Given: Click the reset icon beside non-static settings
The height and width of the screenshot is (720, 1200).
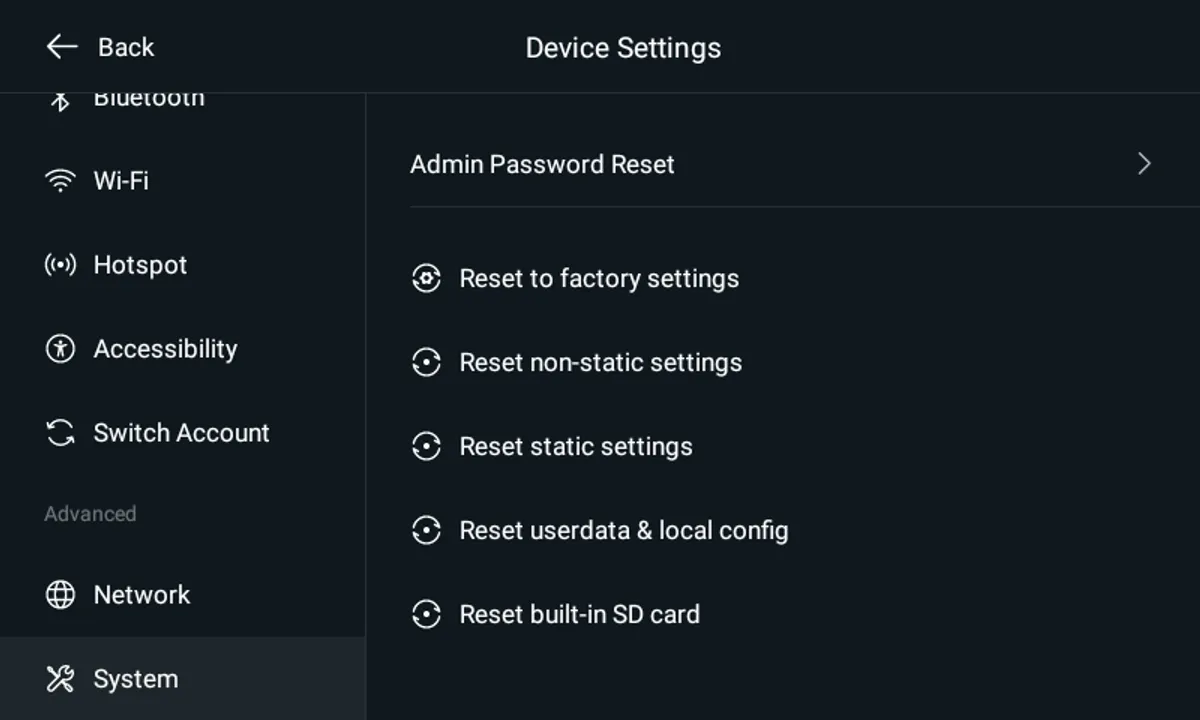Looking at the screenshot, I should point(426,362).
